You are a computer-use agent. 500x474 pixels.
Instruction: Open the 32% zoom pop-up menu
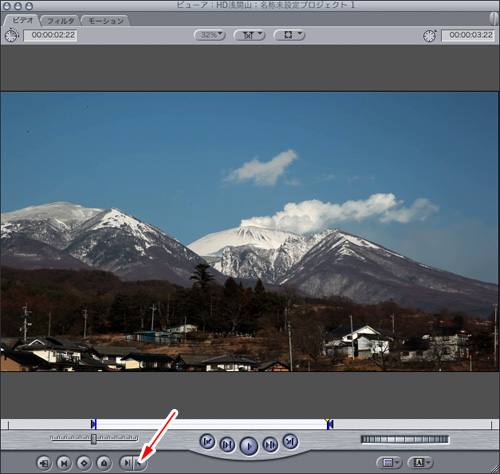pyautogui.click(x=210, y=35)
